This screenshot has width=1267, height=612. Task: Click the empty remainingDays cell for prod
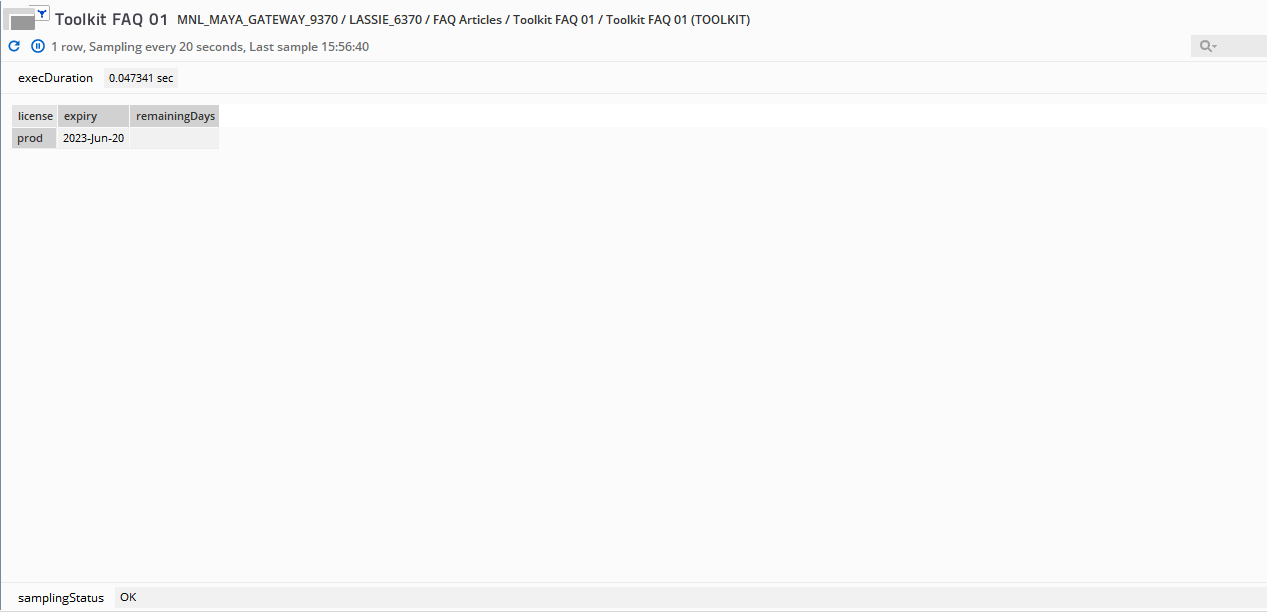[175, 138]
